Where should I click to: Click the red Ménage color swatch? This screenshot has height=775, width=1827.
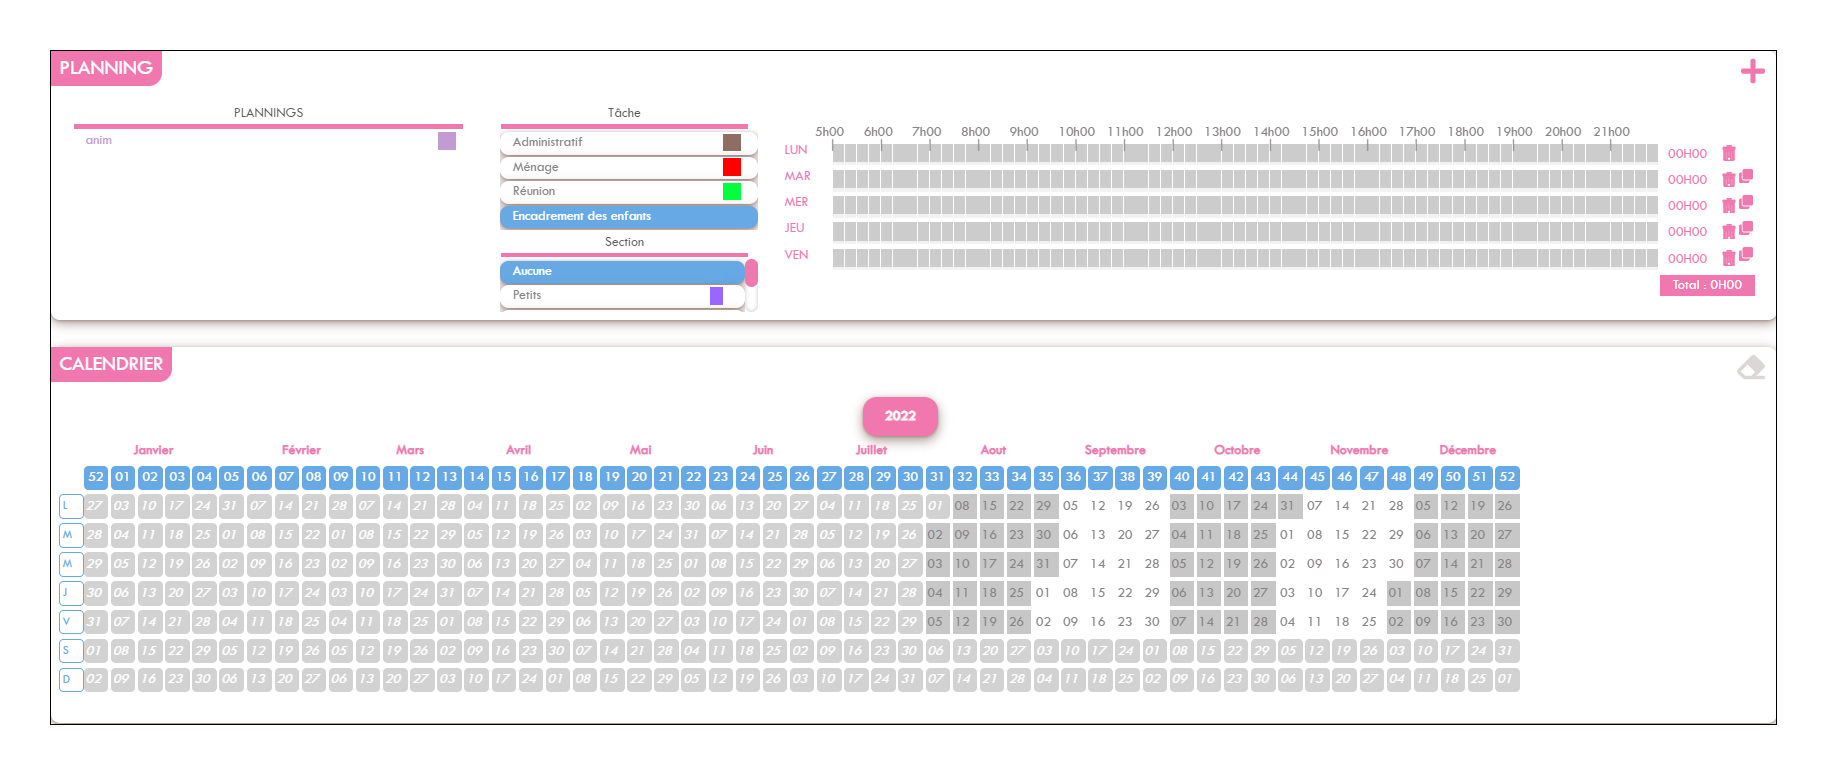point(732,167)
